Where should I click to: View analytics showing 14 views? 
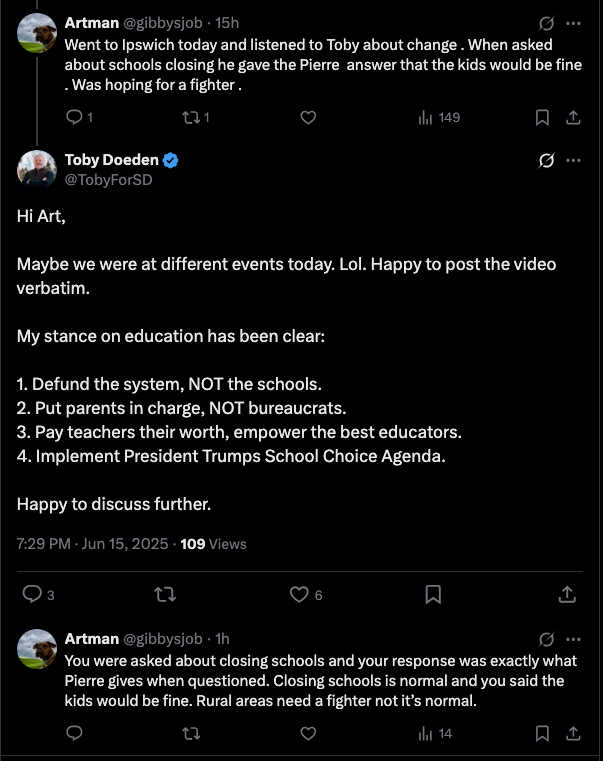coord(435,733)
